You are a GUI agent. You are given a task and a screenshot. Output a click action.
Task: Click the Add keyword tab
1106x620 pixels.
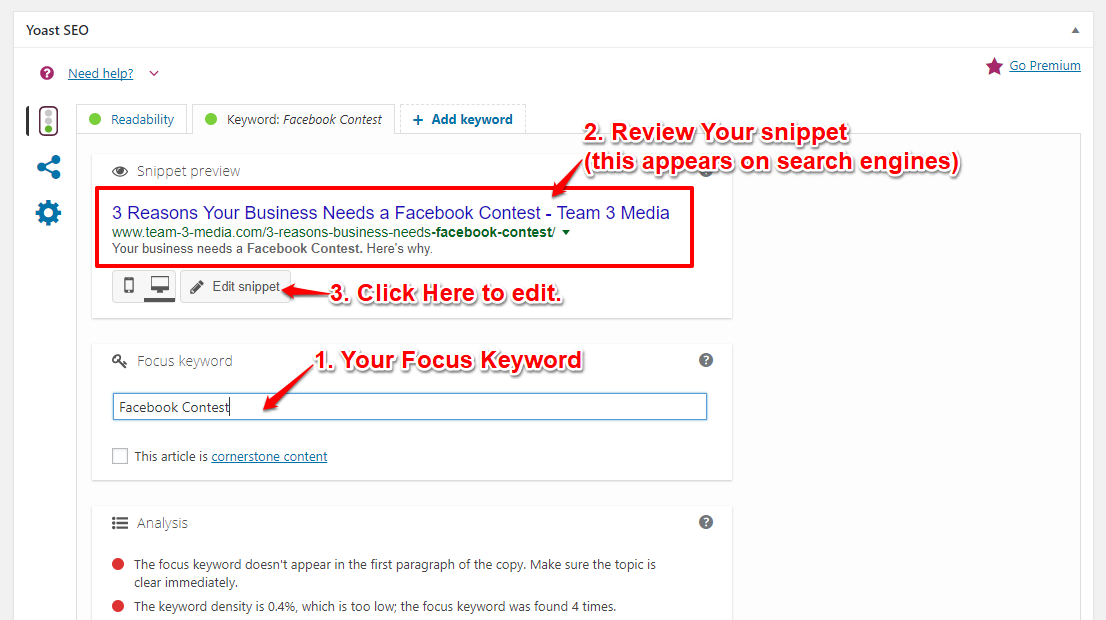tap(463, 119)
